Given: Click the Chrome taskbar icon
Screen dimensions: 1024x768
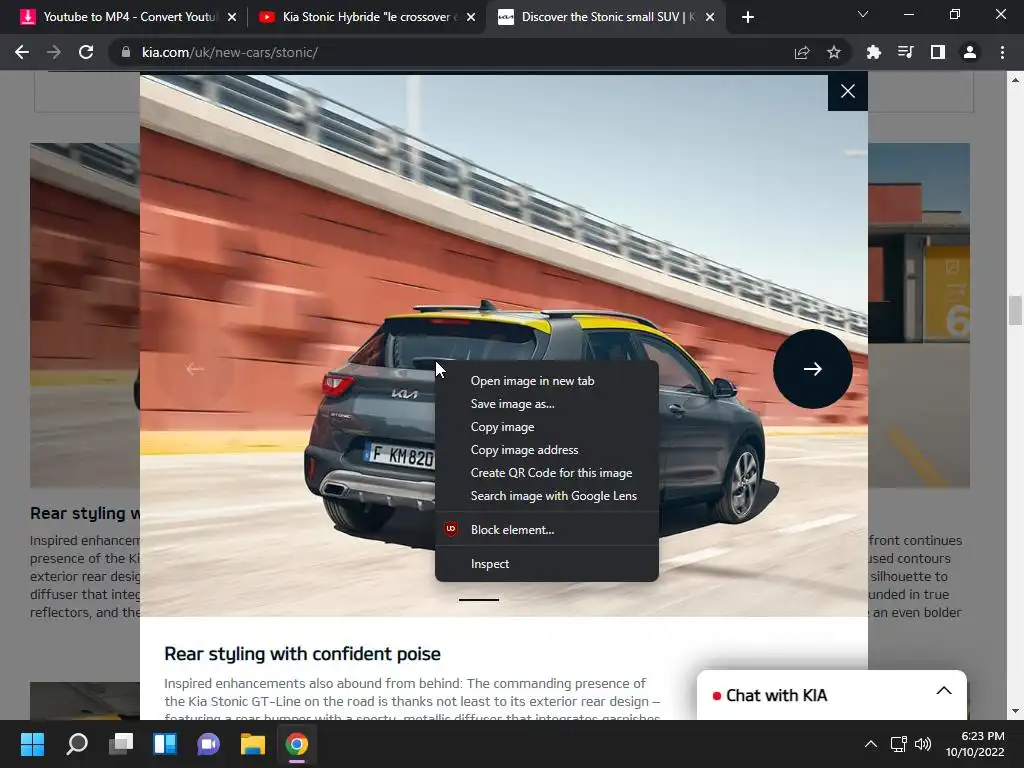Looking at the screenshot, I should tap(296, 744).
